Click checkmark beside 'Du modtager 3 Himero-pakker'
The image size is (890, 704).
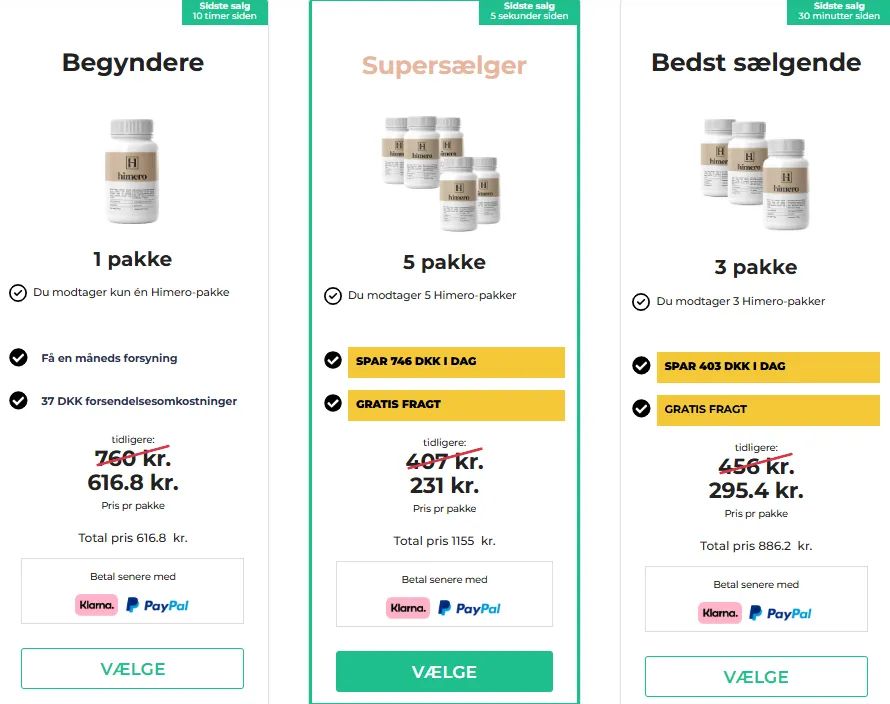[x=641, y=302]
